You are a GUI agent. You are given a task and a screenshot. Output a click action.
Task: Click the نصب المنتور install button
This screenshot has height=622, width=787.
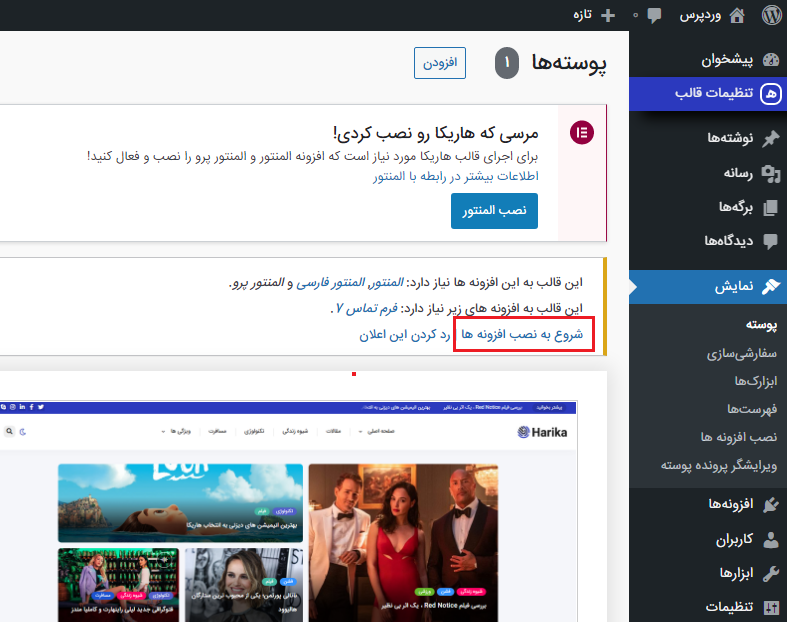(x=494, y=211)
